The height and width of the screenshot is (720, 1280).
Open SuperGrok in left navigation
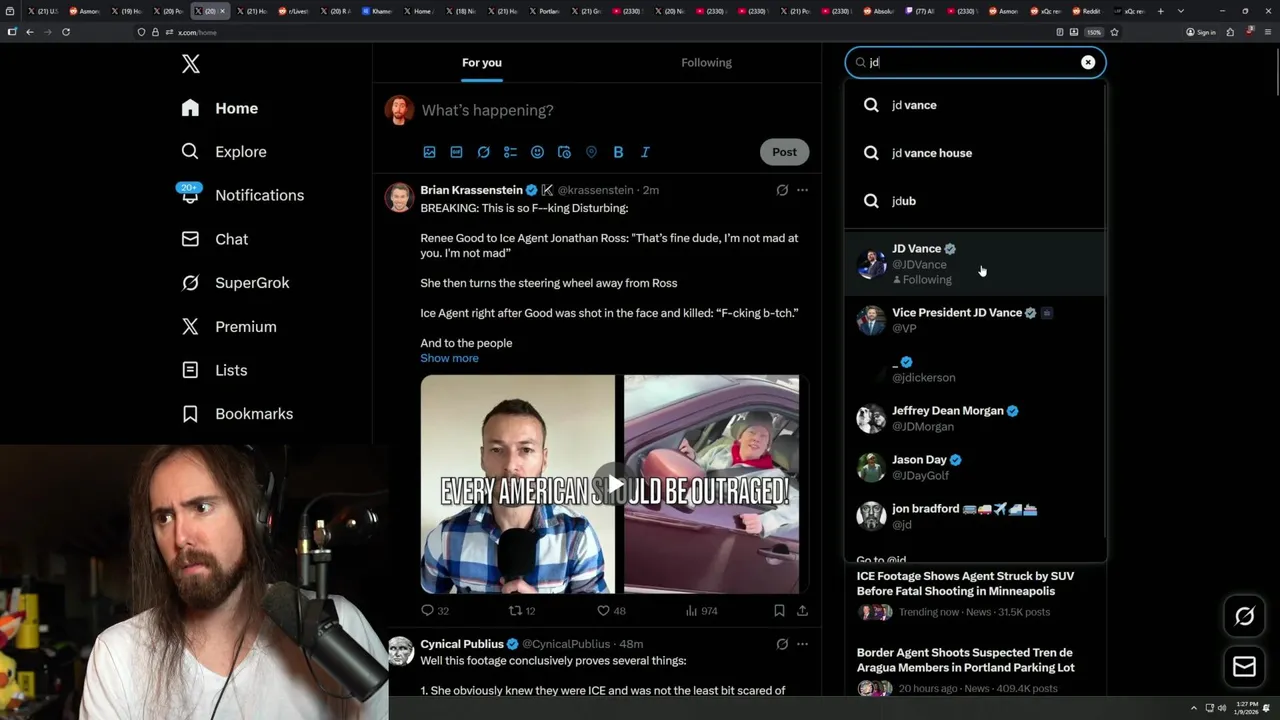pyautogui.click(x=236, y=283)
